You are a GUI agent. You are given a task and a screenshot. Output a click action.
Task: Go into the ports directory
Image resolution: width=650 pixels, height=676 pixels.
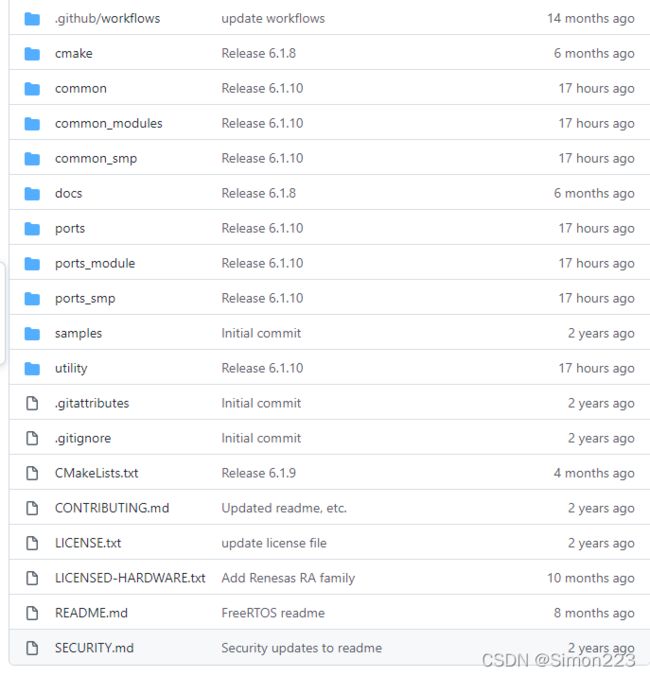[x=70, y=228]
